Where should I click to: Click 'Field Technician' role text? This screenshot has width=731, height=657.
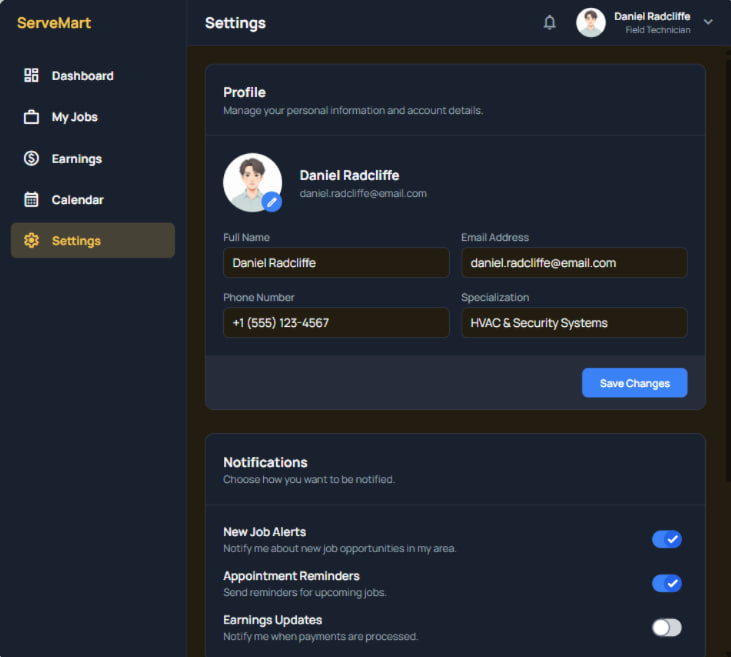click(657, 30)
